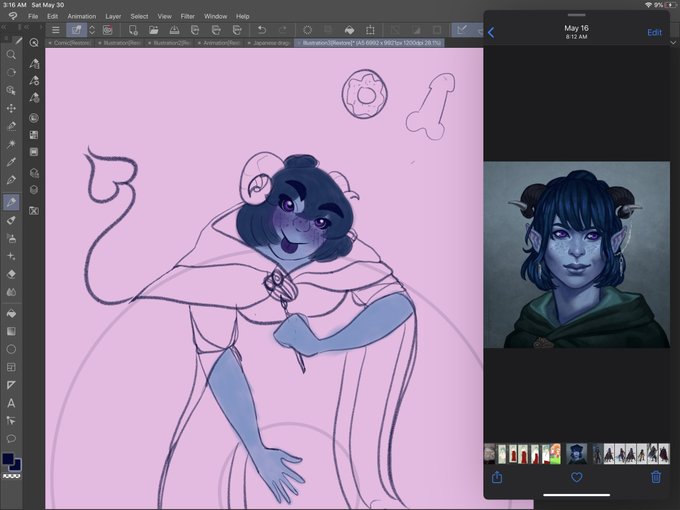Click the Fill icon in command bar
The width and height of the screenshot is (680, 510).
coord(349,30)
